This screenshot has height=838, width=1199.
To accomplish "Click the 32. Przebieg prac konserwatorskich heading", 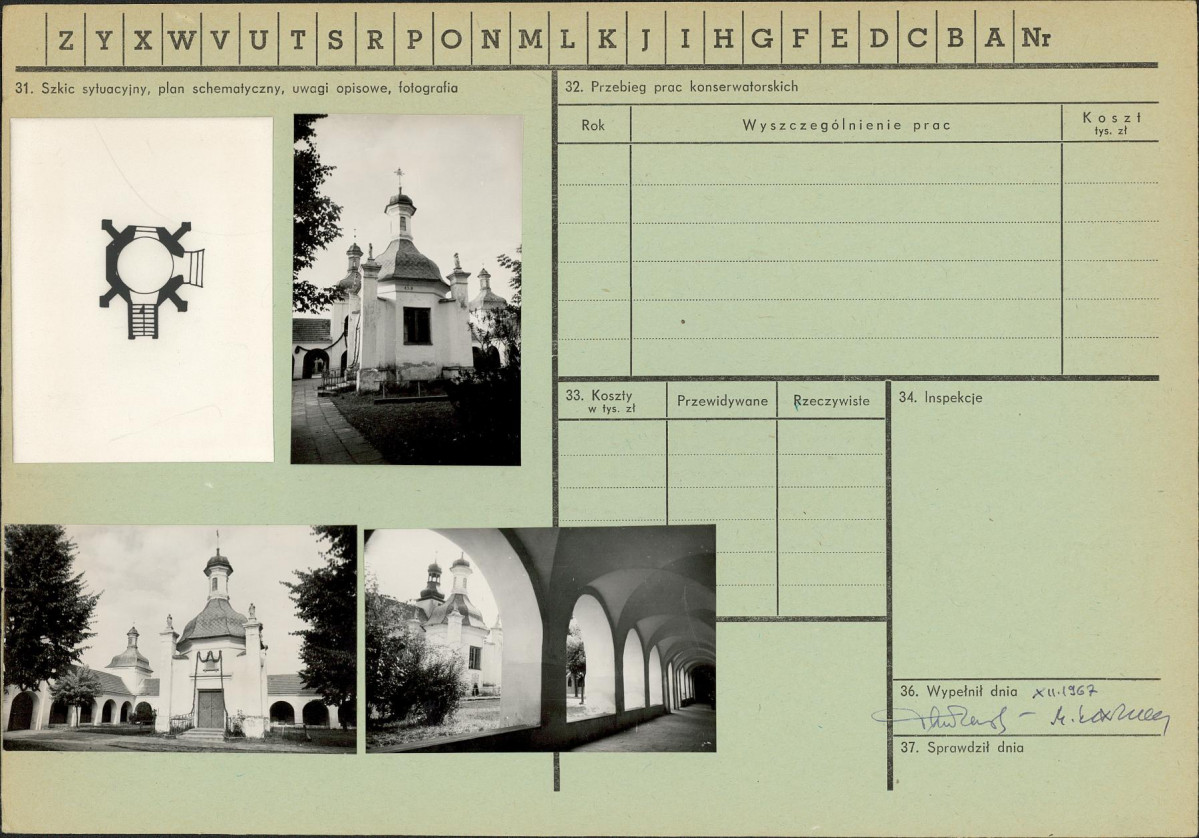I will pyautogui.click(x=681, y=86).
